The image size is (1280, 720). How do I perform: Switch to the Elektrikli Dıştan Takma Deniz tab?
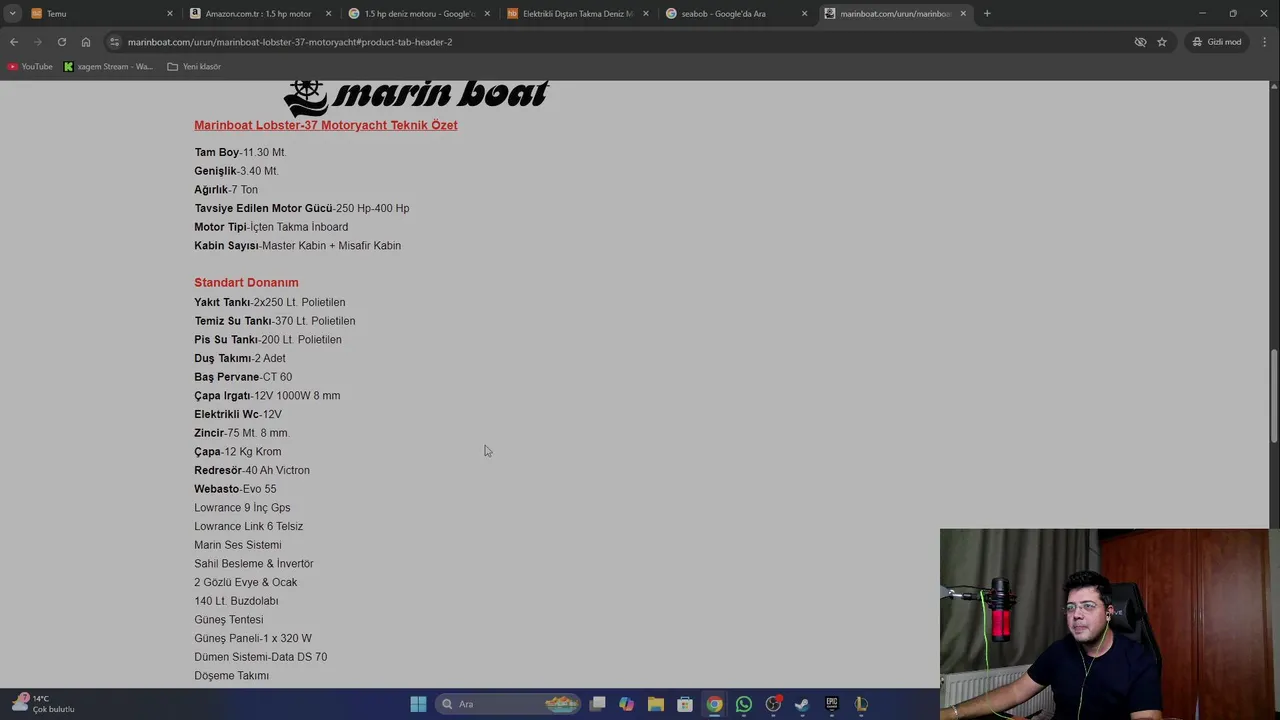[x=576, y=14]
